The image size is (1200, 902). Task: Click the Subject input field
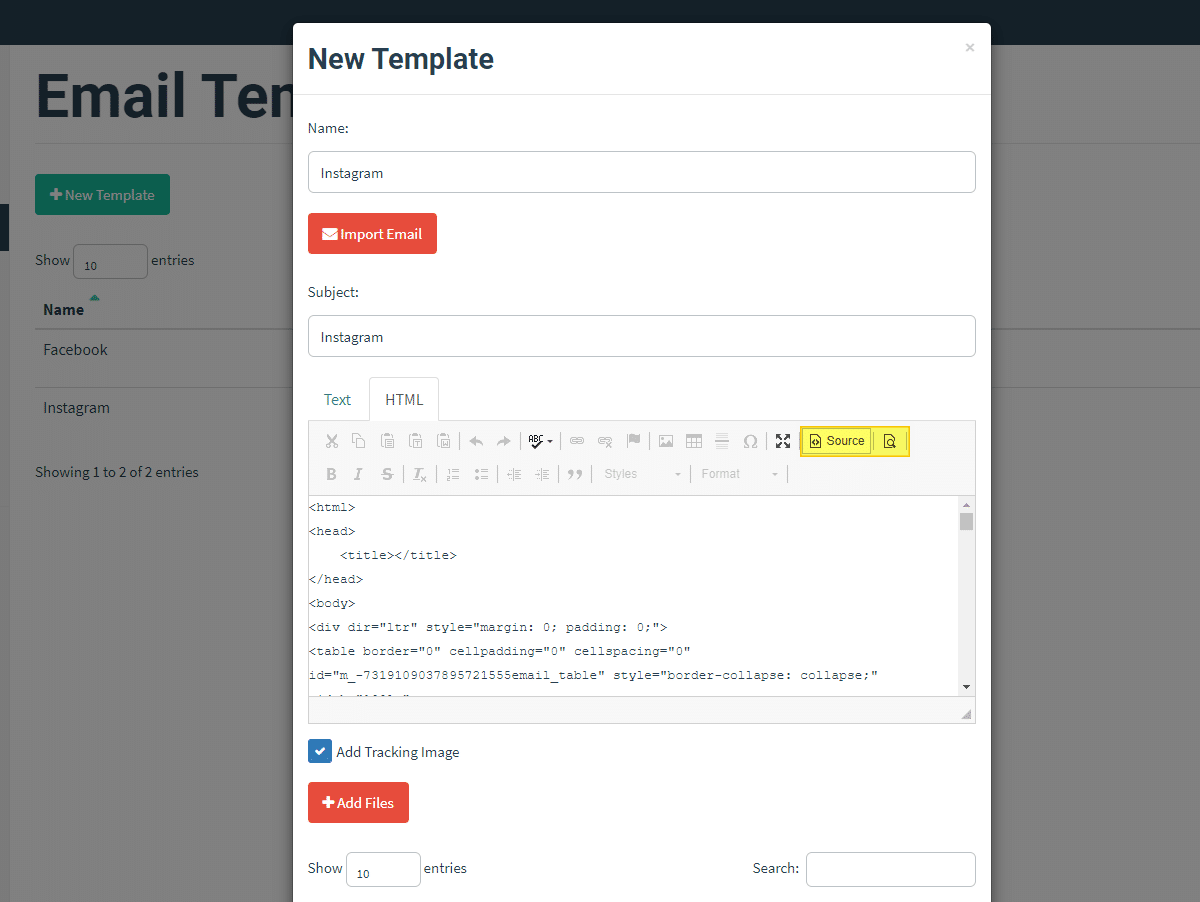[641, 336]
